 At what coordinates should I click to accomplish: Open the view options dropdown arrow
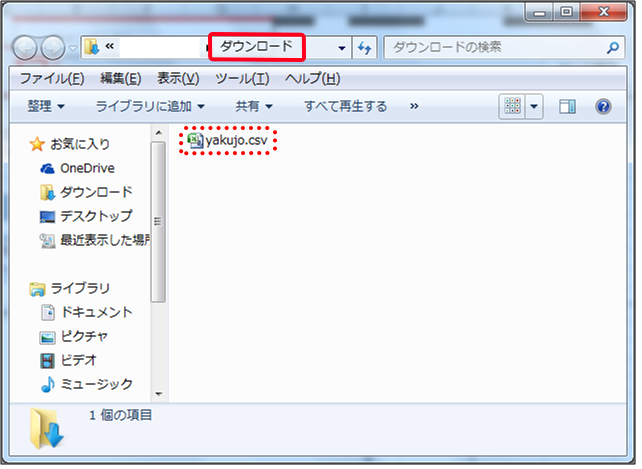534,106
